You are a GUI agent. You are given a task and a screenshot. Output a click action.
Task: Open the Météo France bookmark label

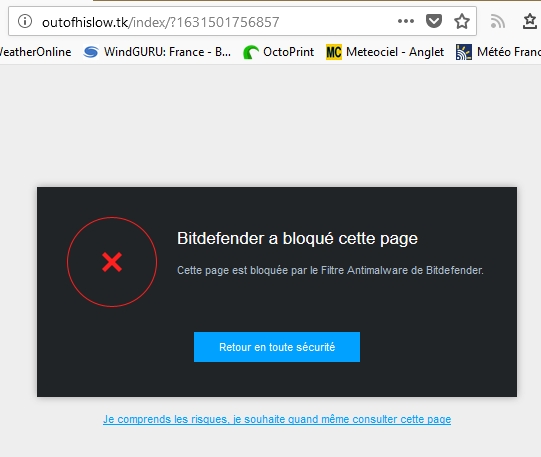[x=509, y=52]
